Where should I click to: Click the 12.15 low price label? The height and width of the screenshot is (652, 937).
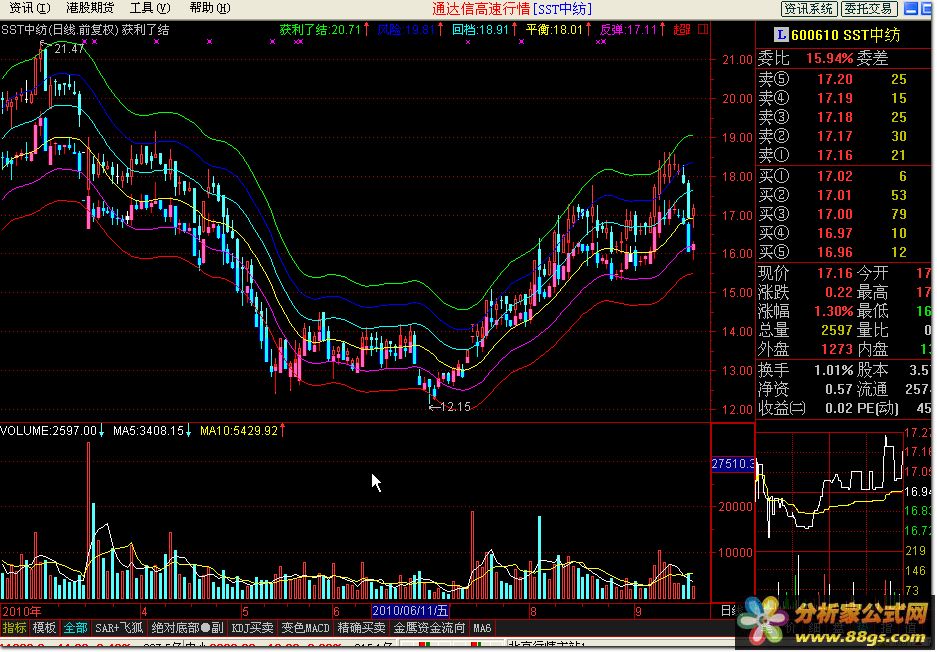(455, 407)
